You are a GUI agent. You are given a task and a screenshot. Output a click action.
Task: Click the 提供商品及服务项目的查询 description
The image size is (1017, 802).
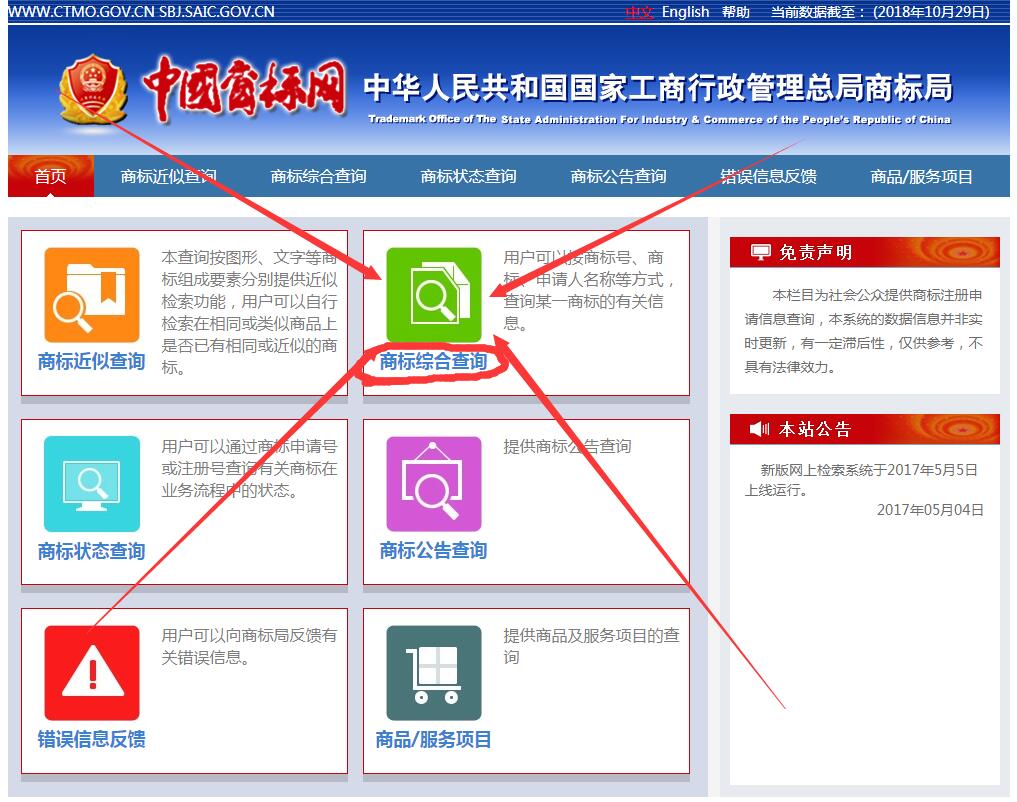[592, 646]
